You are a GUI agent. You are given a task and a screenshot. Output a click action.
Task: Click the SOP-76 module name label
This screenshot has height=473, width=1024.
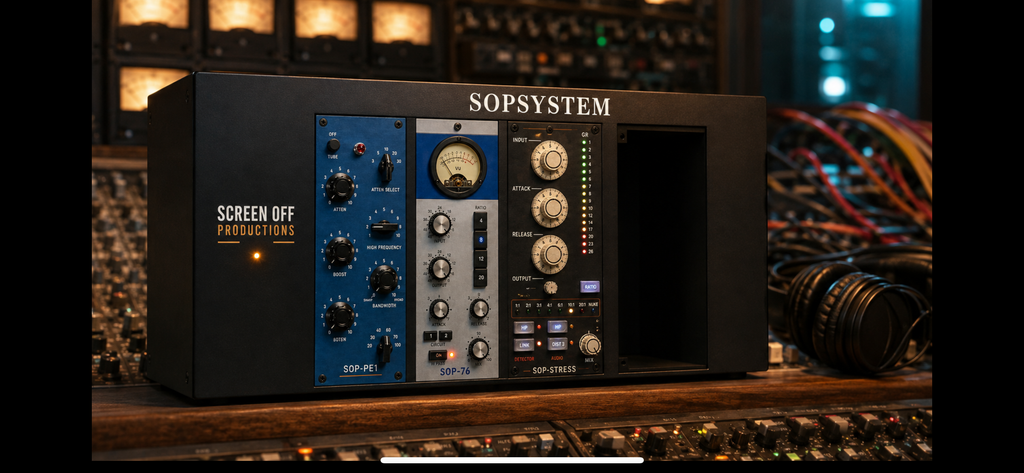pos(455,372)
